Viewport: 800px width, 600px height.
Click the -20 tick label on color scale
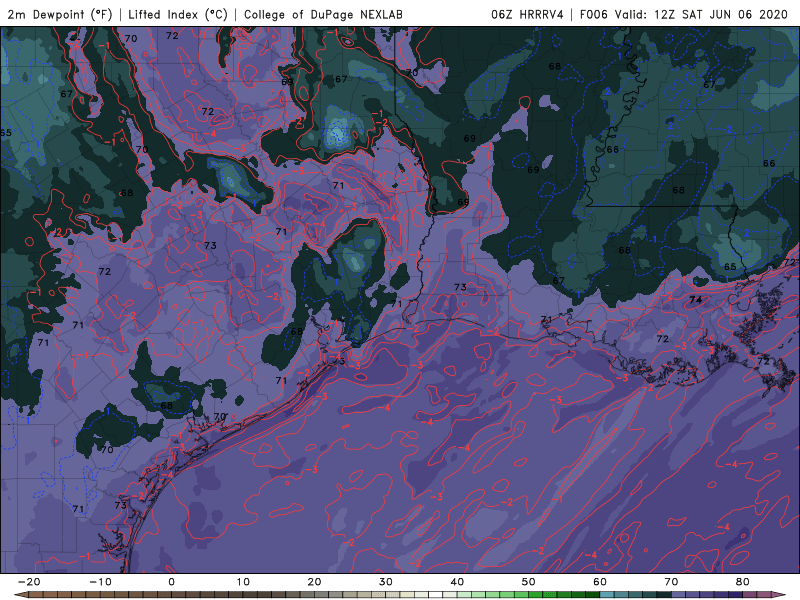[29, 582]
